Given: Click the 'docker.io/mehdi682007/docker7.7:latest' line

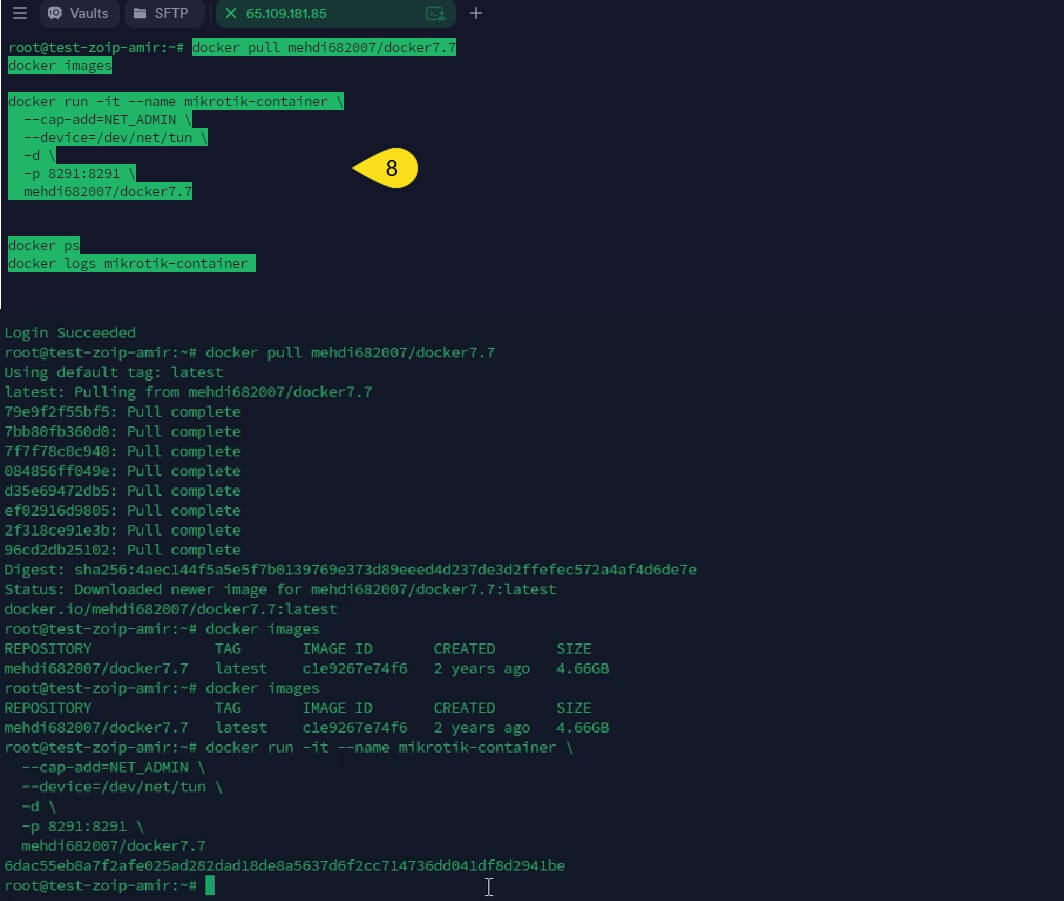Looking at the screenshot, I should [x=171, y=609].
